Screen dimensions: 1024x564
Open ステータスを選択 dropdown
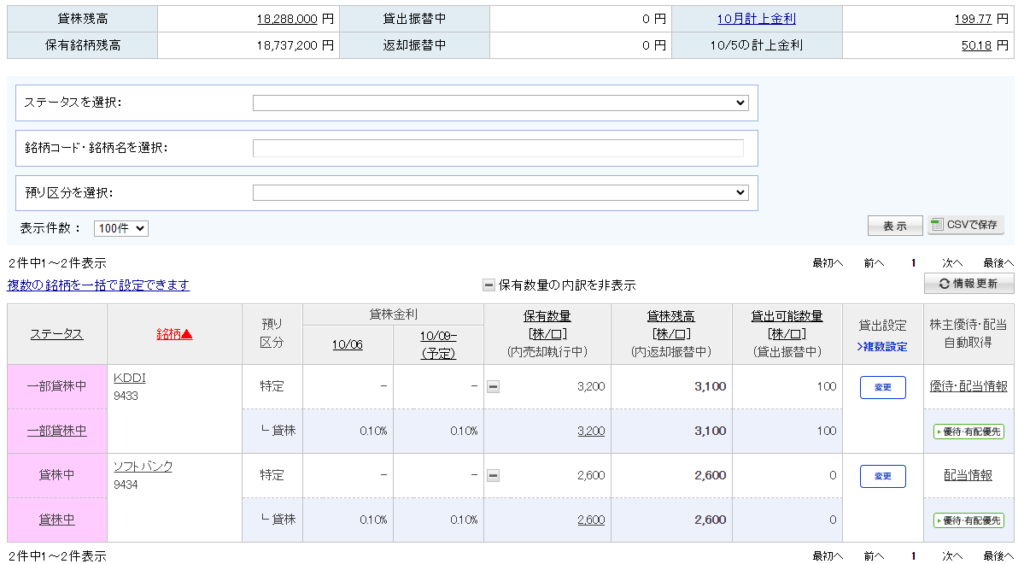point(500,102)
